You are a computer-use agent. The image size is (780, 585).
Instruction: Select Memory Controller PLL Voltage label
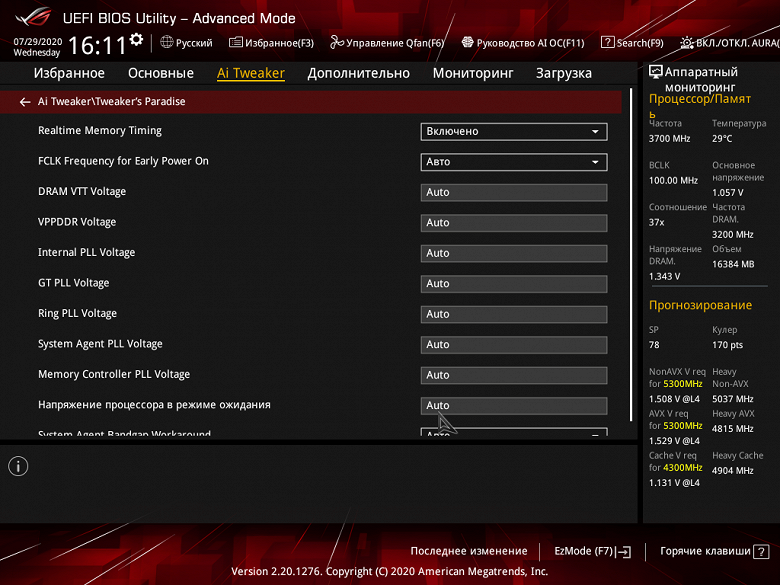click(x=114, y=374)
